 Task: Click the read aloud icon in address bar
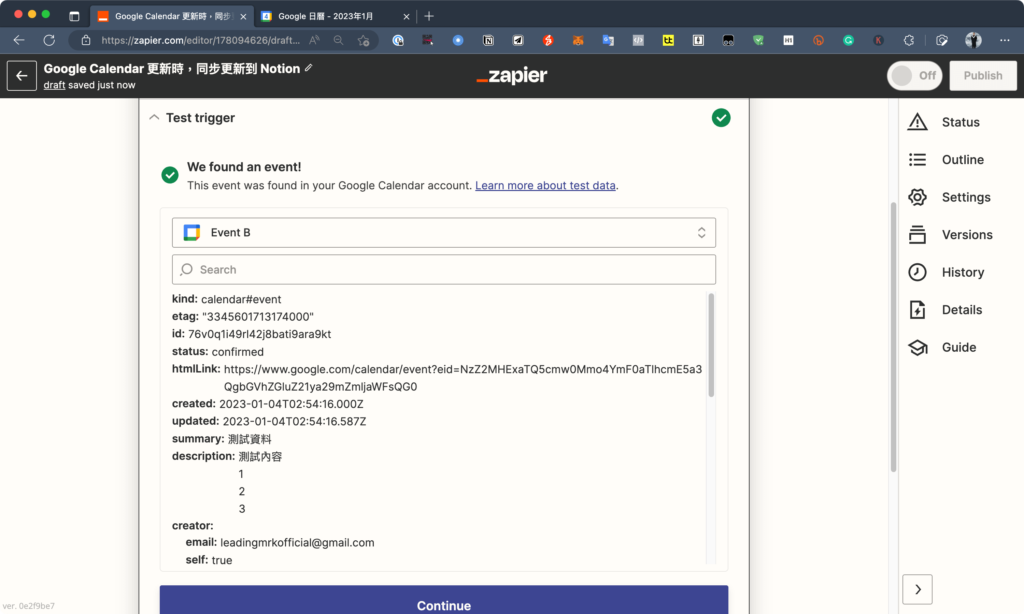pyautogui.click(x=315, y=40)
